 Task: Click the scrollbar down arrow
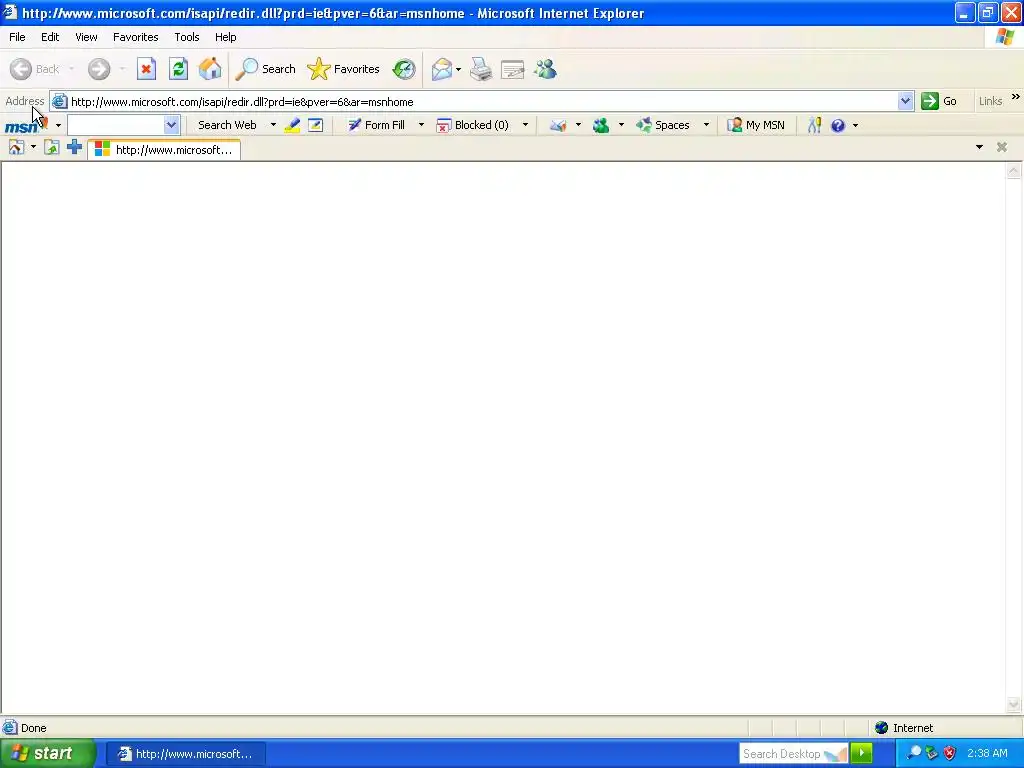coord(1014,704)
